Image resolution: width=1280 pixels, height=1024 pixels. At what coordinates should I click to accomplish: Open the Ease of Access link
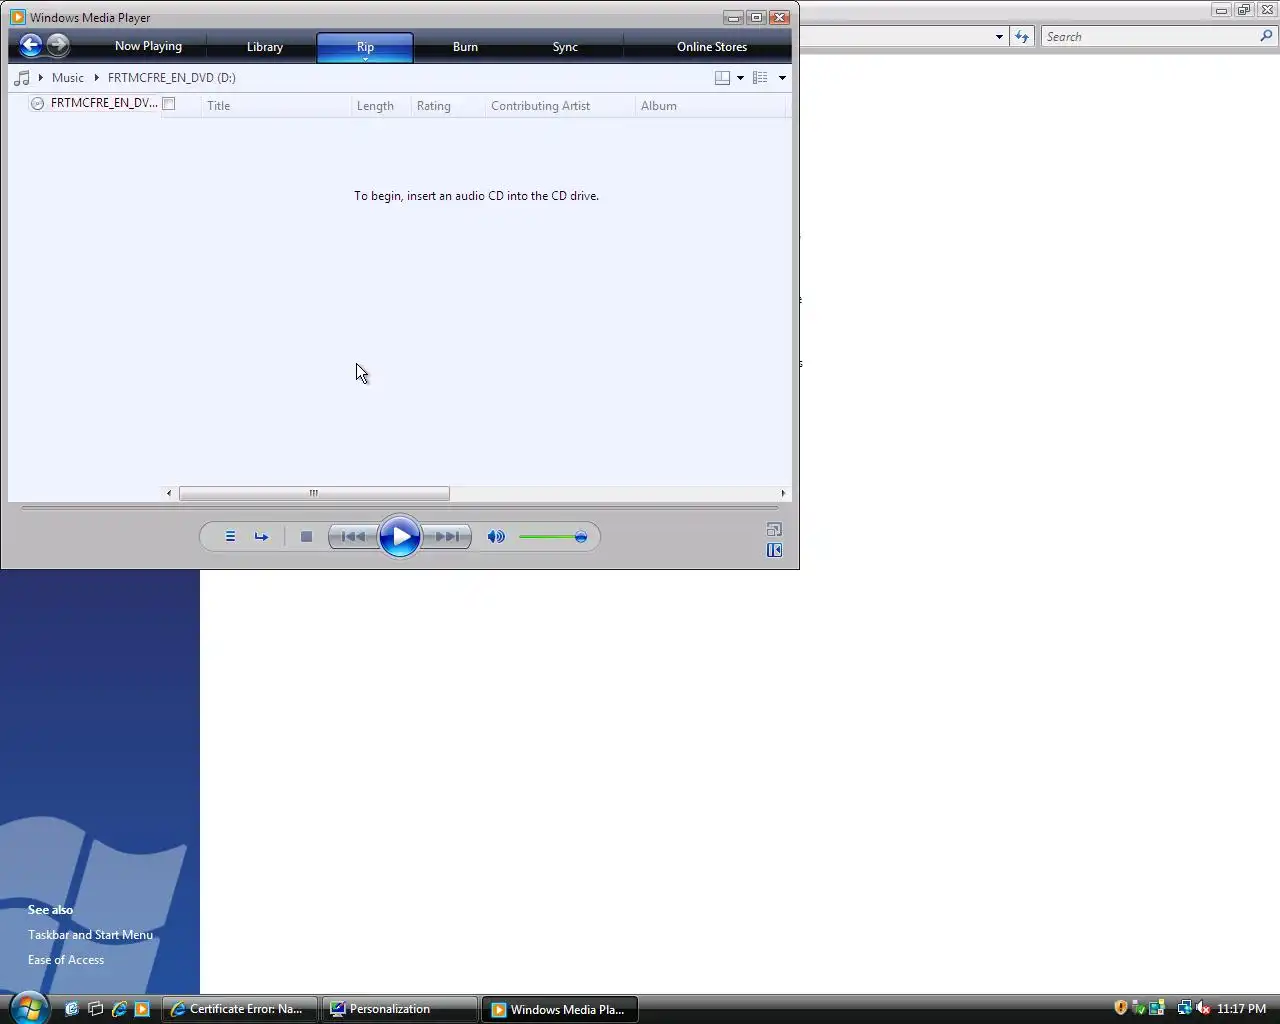[66, 960]
